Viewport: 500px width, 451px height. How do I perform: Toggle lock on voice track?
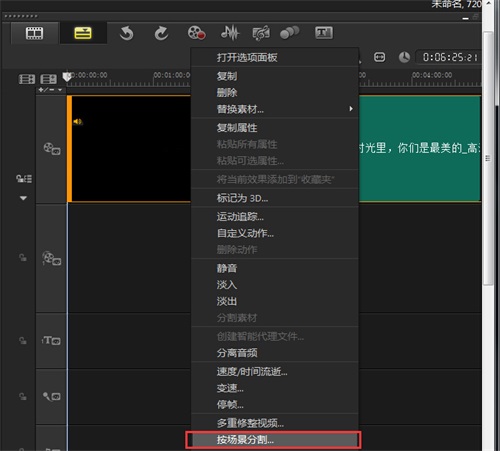[23, 397]
